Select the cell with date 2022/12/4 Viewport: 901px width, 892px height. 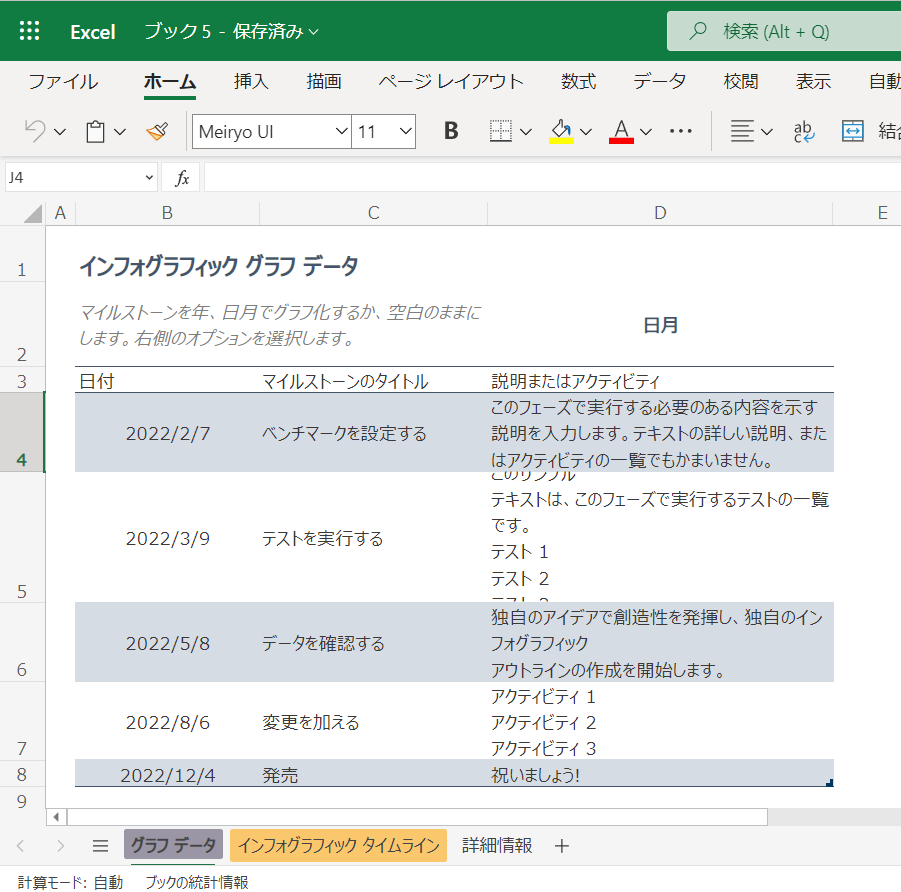click(167, 774)
